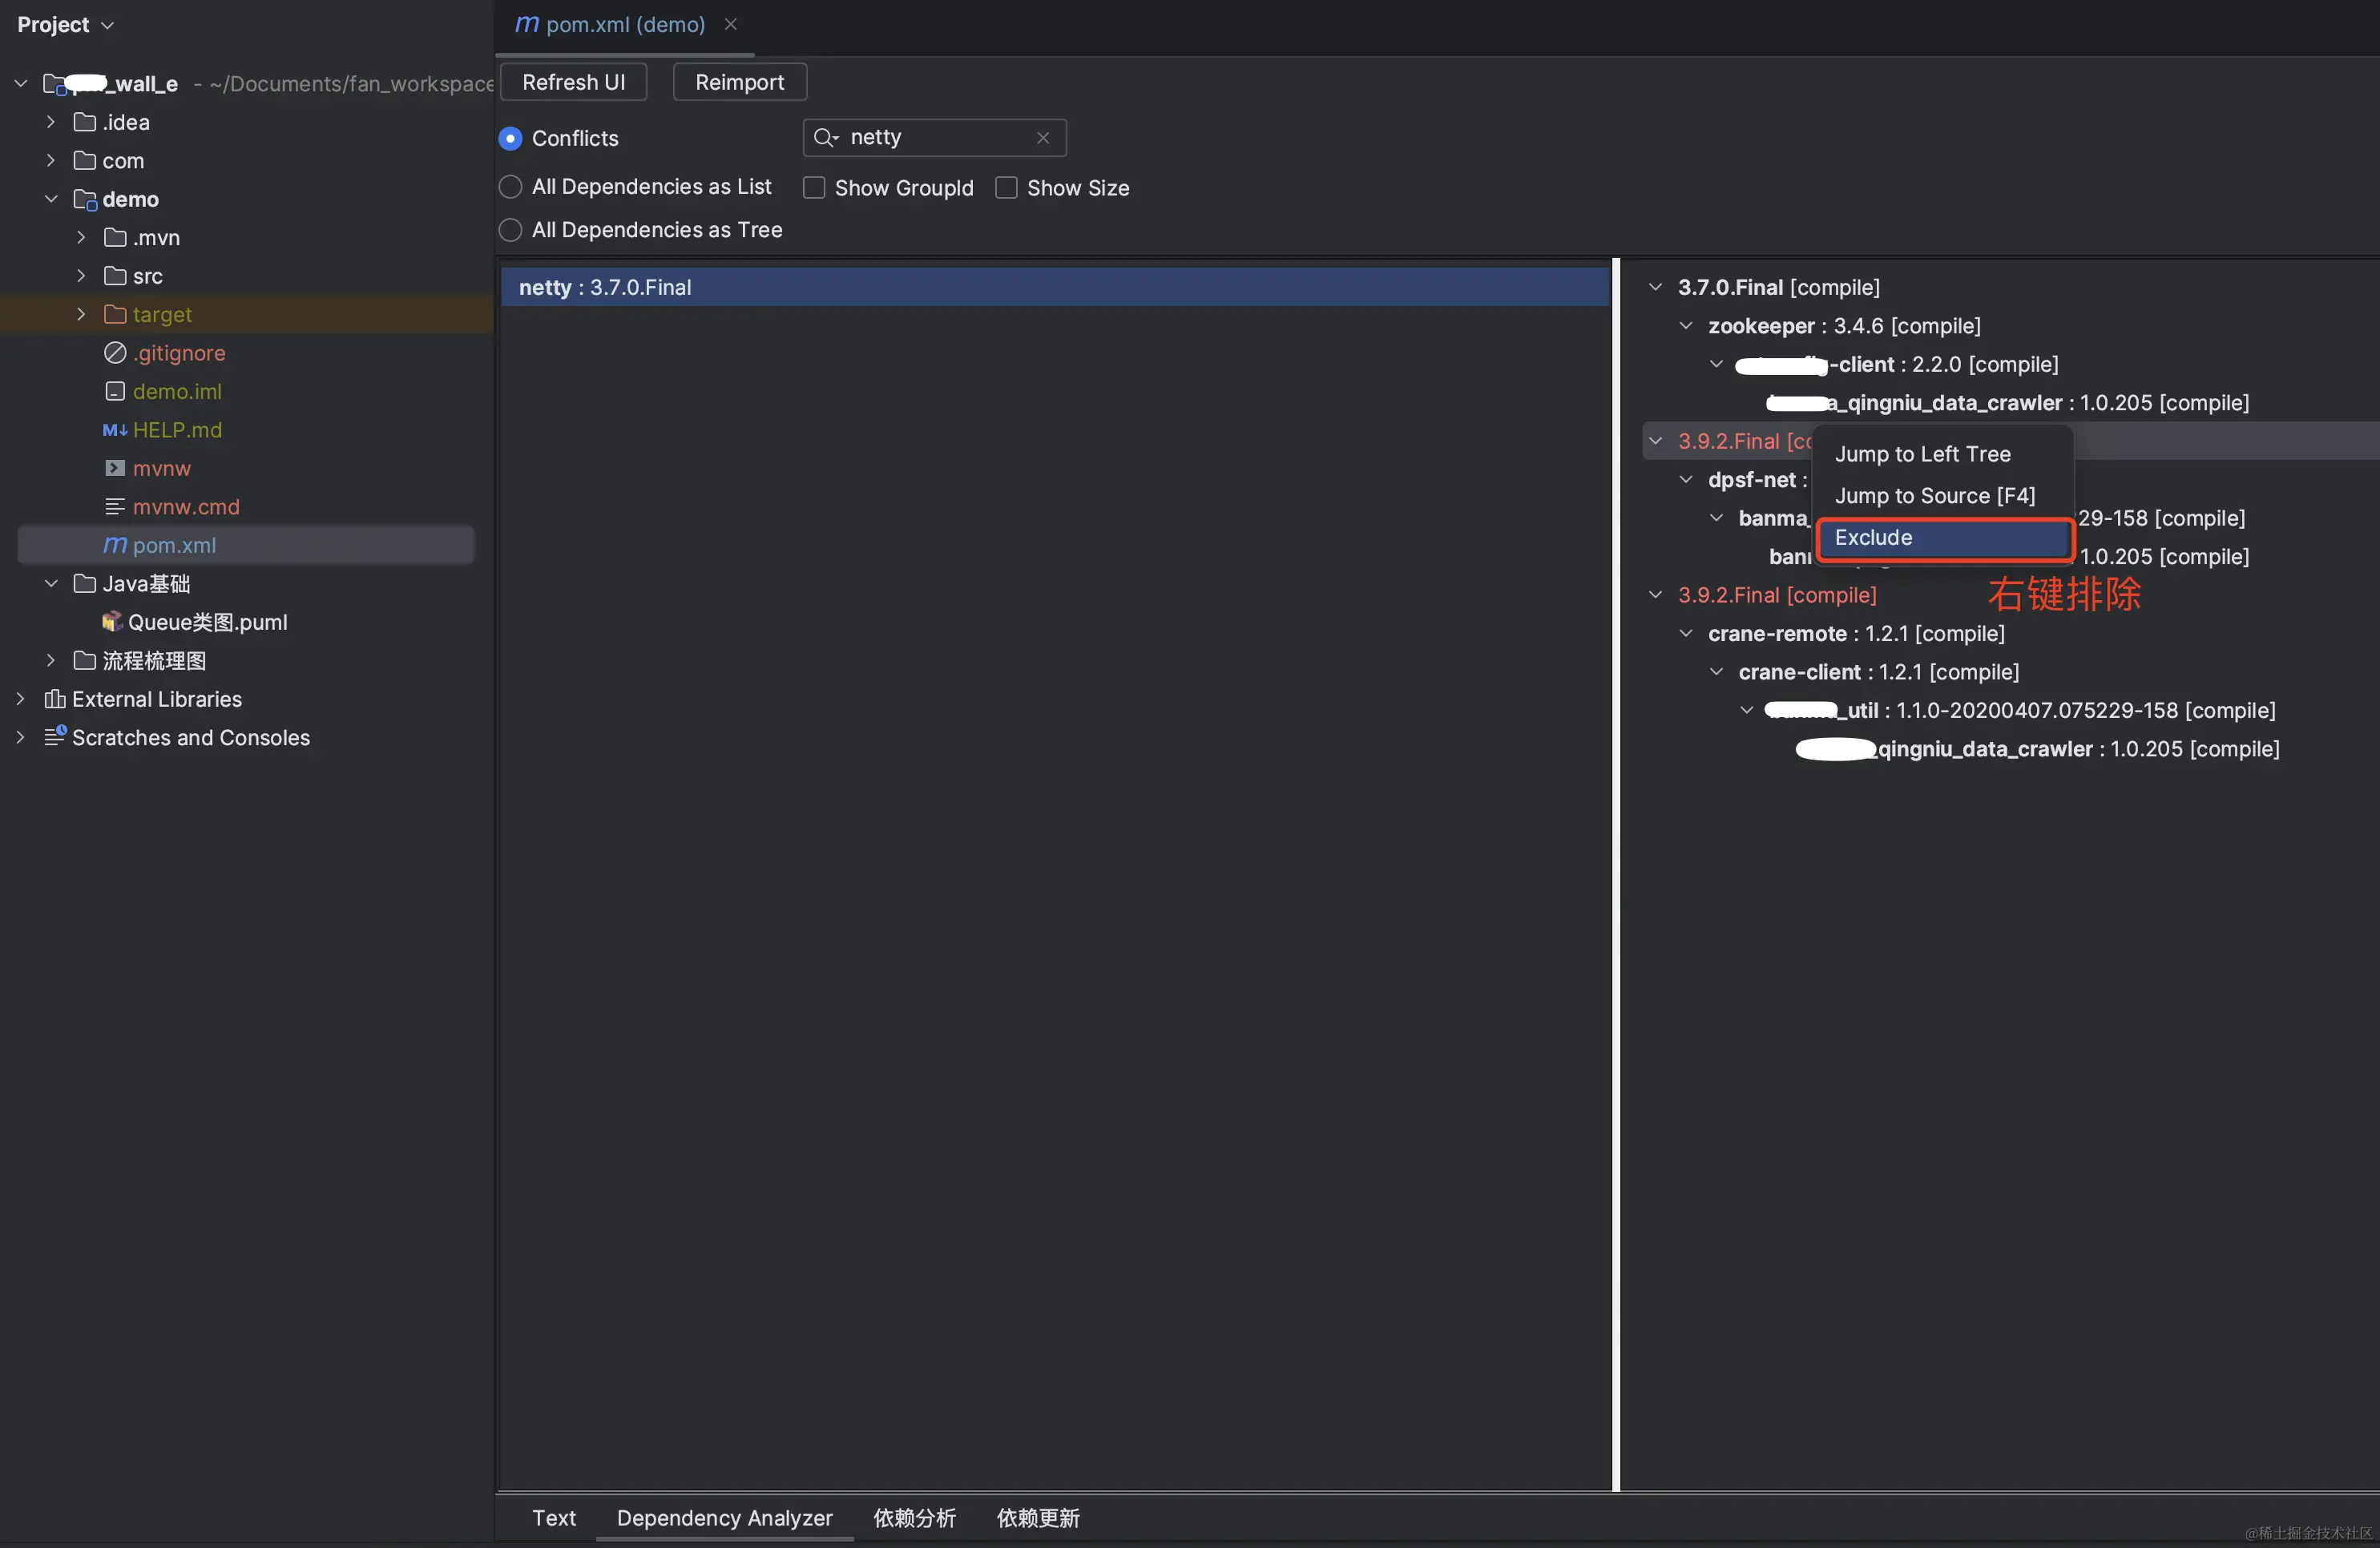This screenshot has height=1548, width=2380.
Task: Click the Queue类图.puml file icon
Action: [112, 622]
